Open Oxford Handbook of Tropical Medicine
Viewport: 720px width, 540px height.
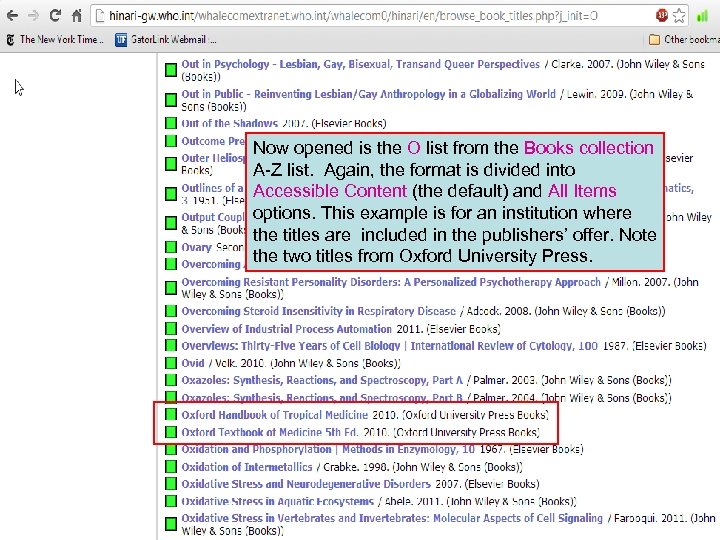coord(275,415)
